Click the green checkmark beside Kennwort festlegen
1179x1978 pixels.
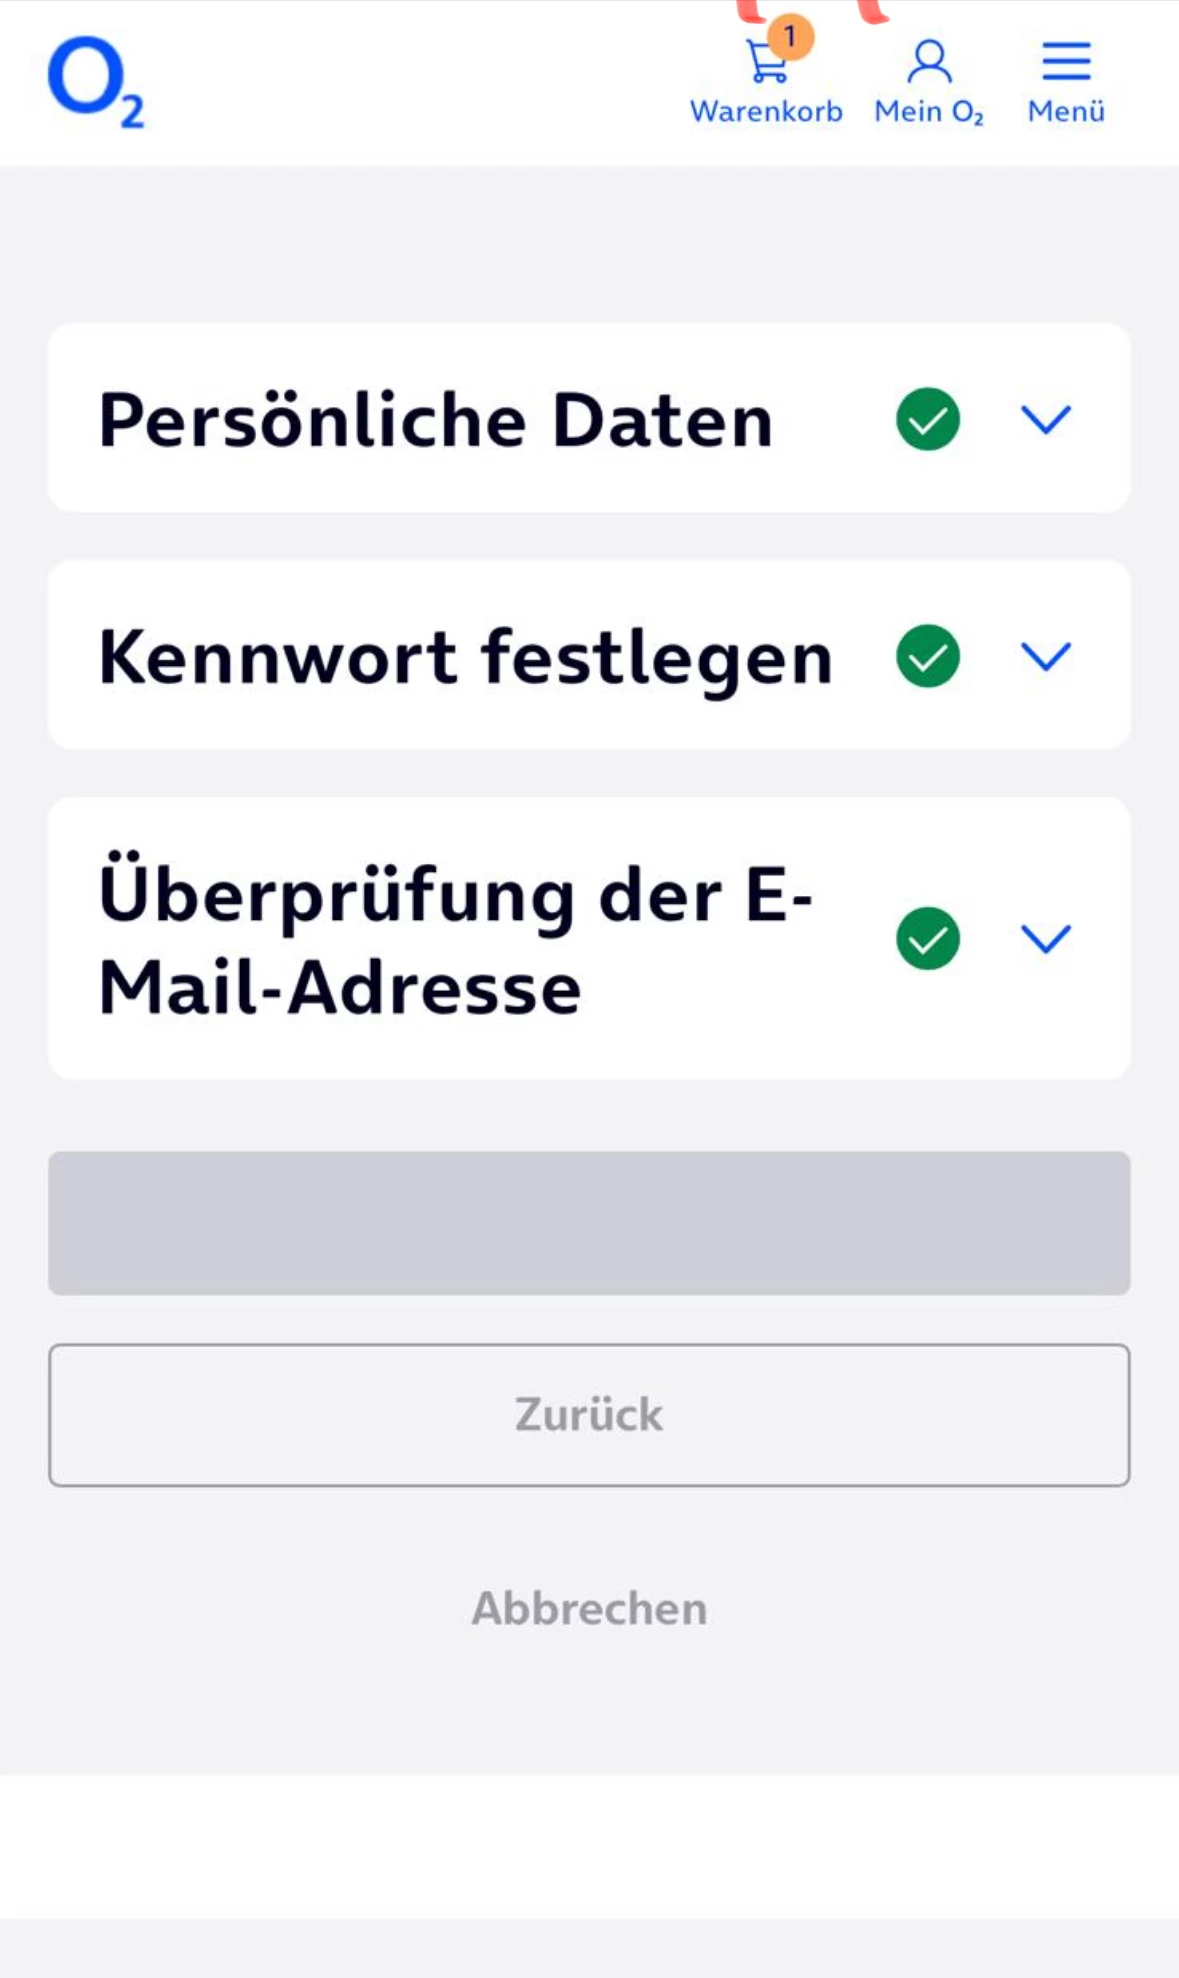pos(928,656)
